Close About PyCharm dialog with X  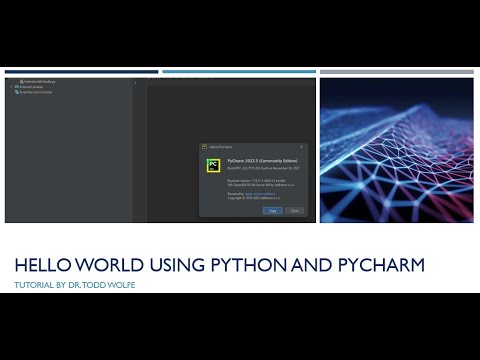click(x=302, y=147)
